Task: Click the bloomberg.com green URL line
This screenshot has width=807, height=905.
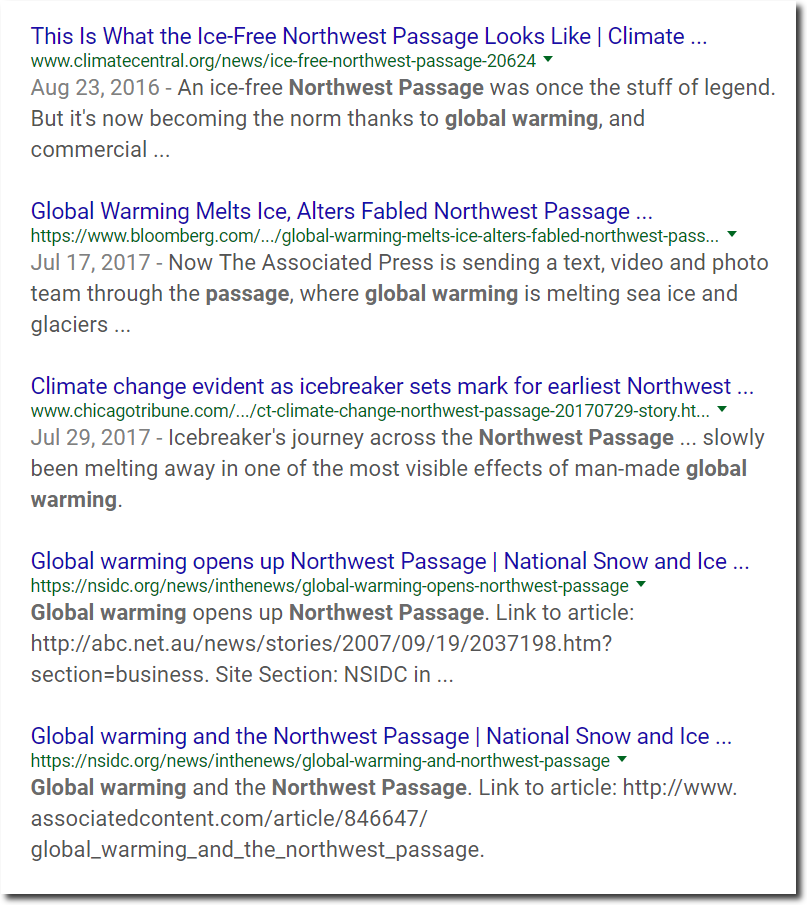Action: click(x=375, y=235)
